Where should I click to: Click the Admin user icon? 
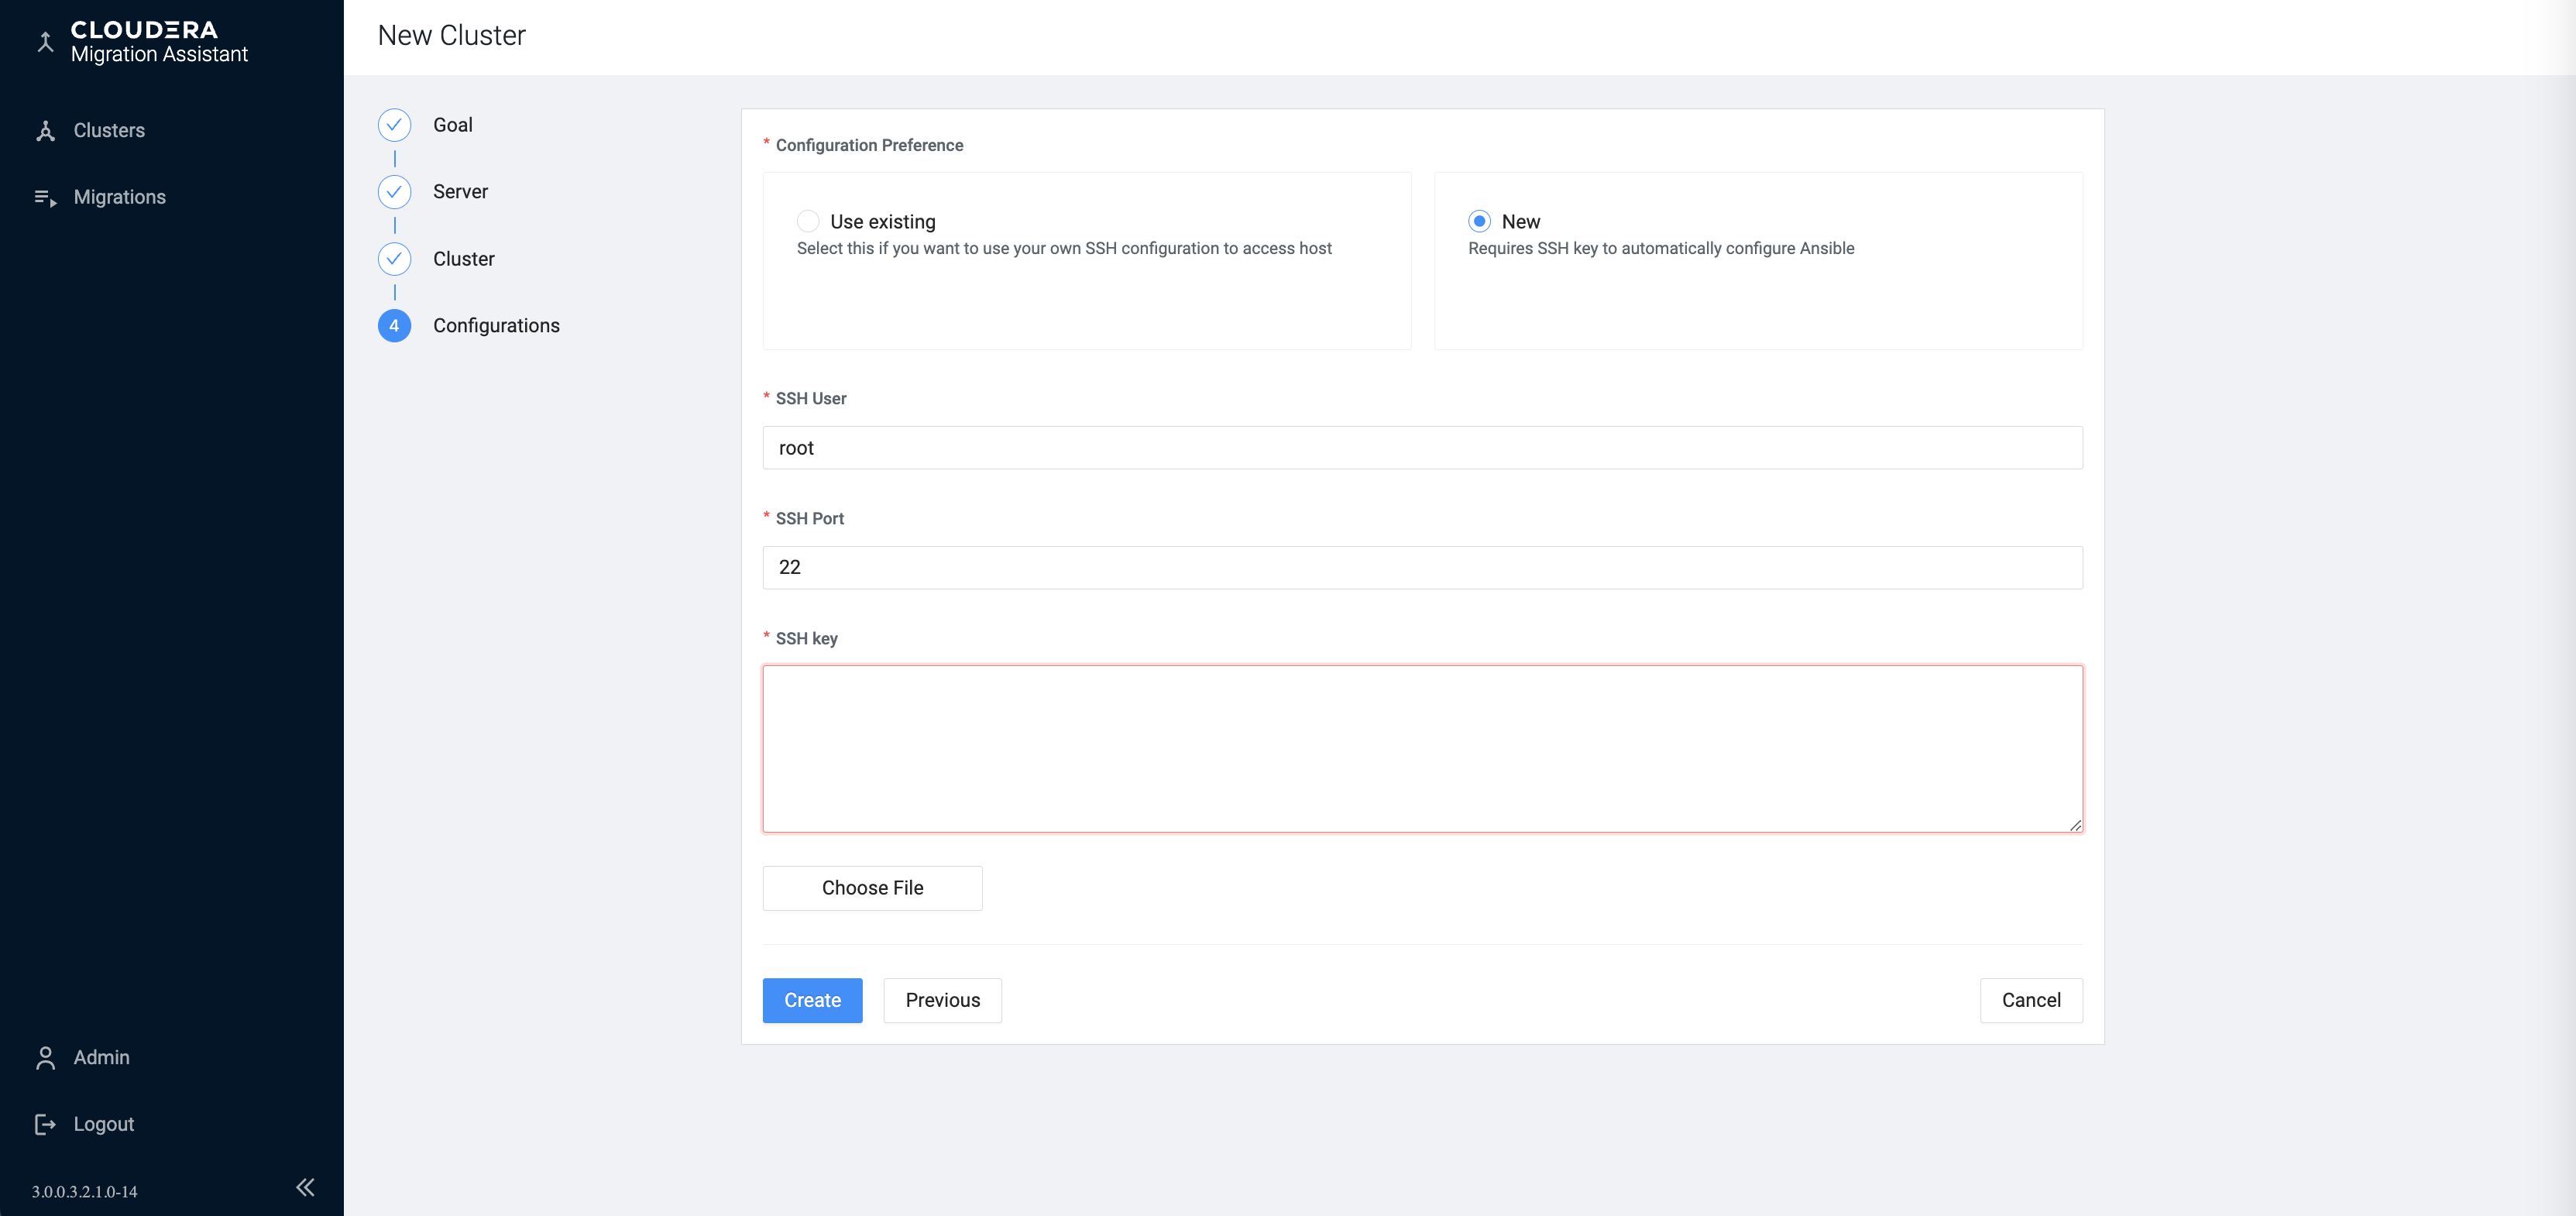click(45, 1058)
